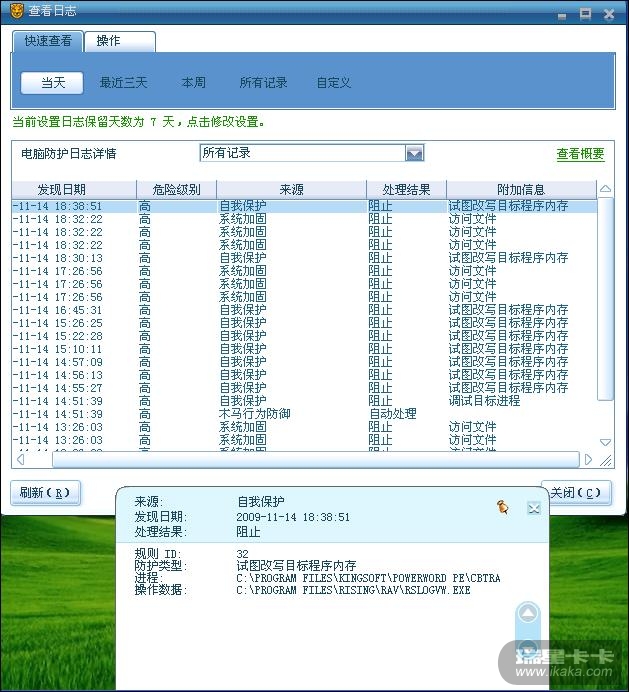629x692 pixels.
Task: Select the log row at 15:10:11
Action: click(305, 349)
